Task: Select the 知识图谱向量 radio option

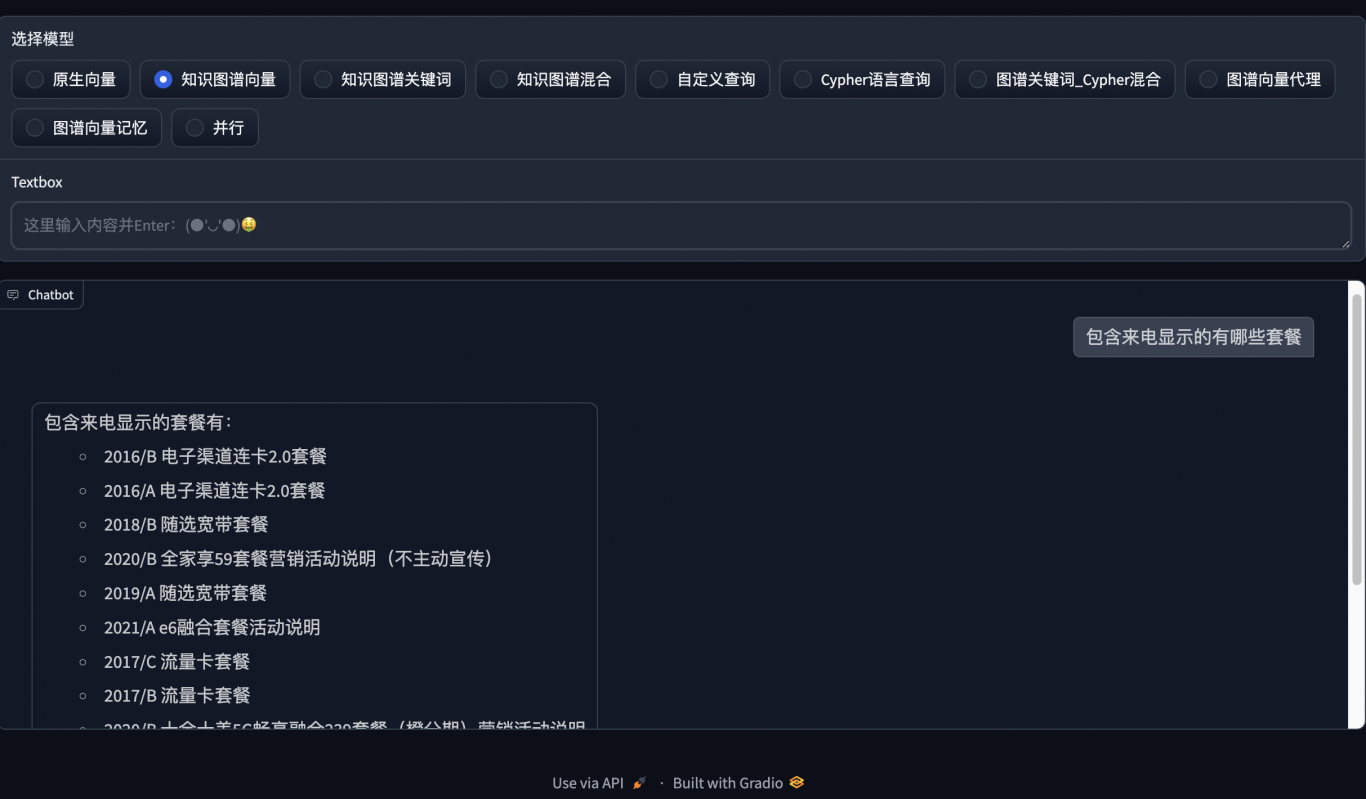Action: (215, 79)
